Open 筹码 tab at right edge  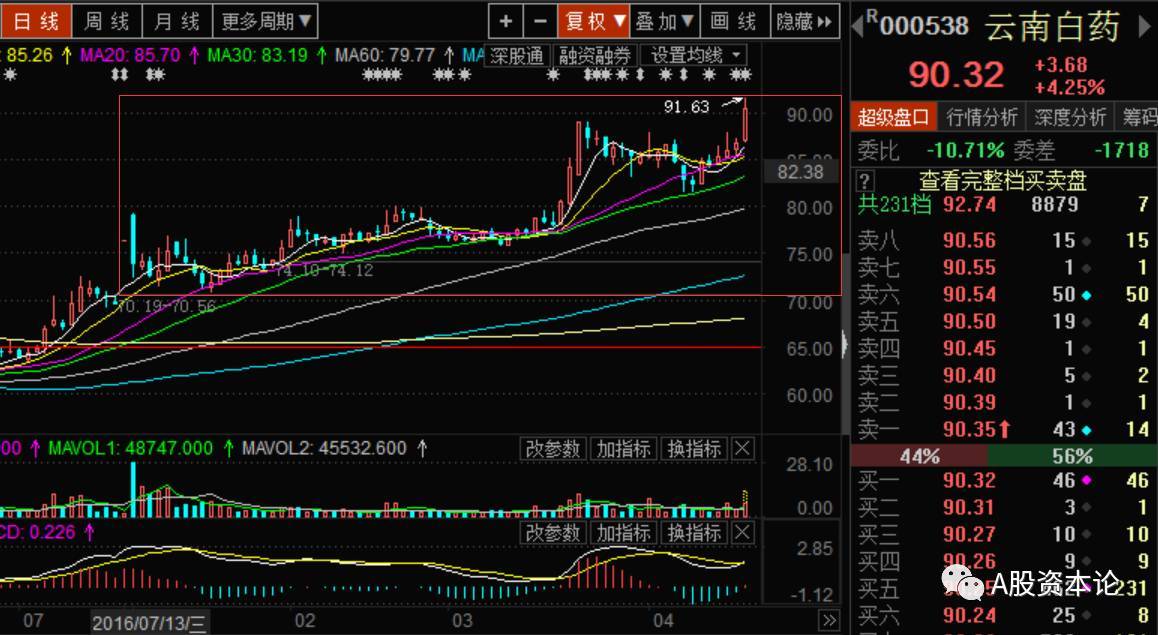point(1138,117)
